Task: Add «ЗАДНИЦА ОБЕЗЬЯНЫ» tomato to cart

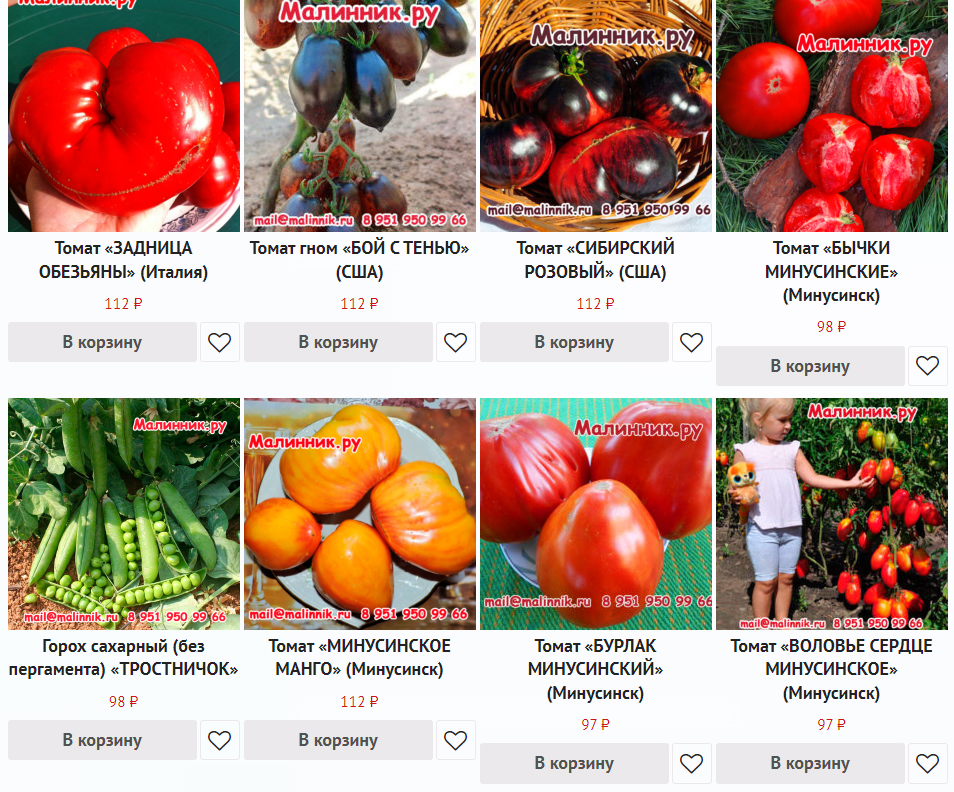Action: pyautogui.click(x=102, y=342)
